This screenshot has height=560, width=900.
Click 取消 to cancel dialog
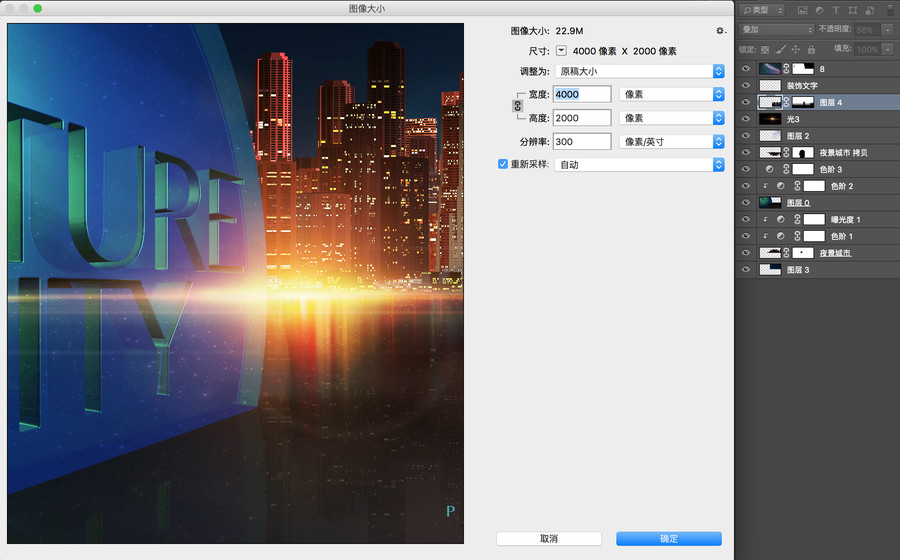pos(549,538)
